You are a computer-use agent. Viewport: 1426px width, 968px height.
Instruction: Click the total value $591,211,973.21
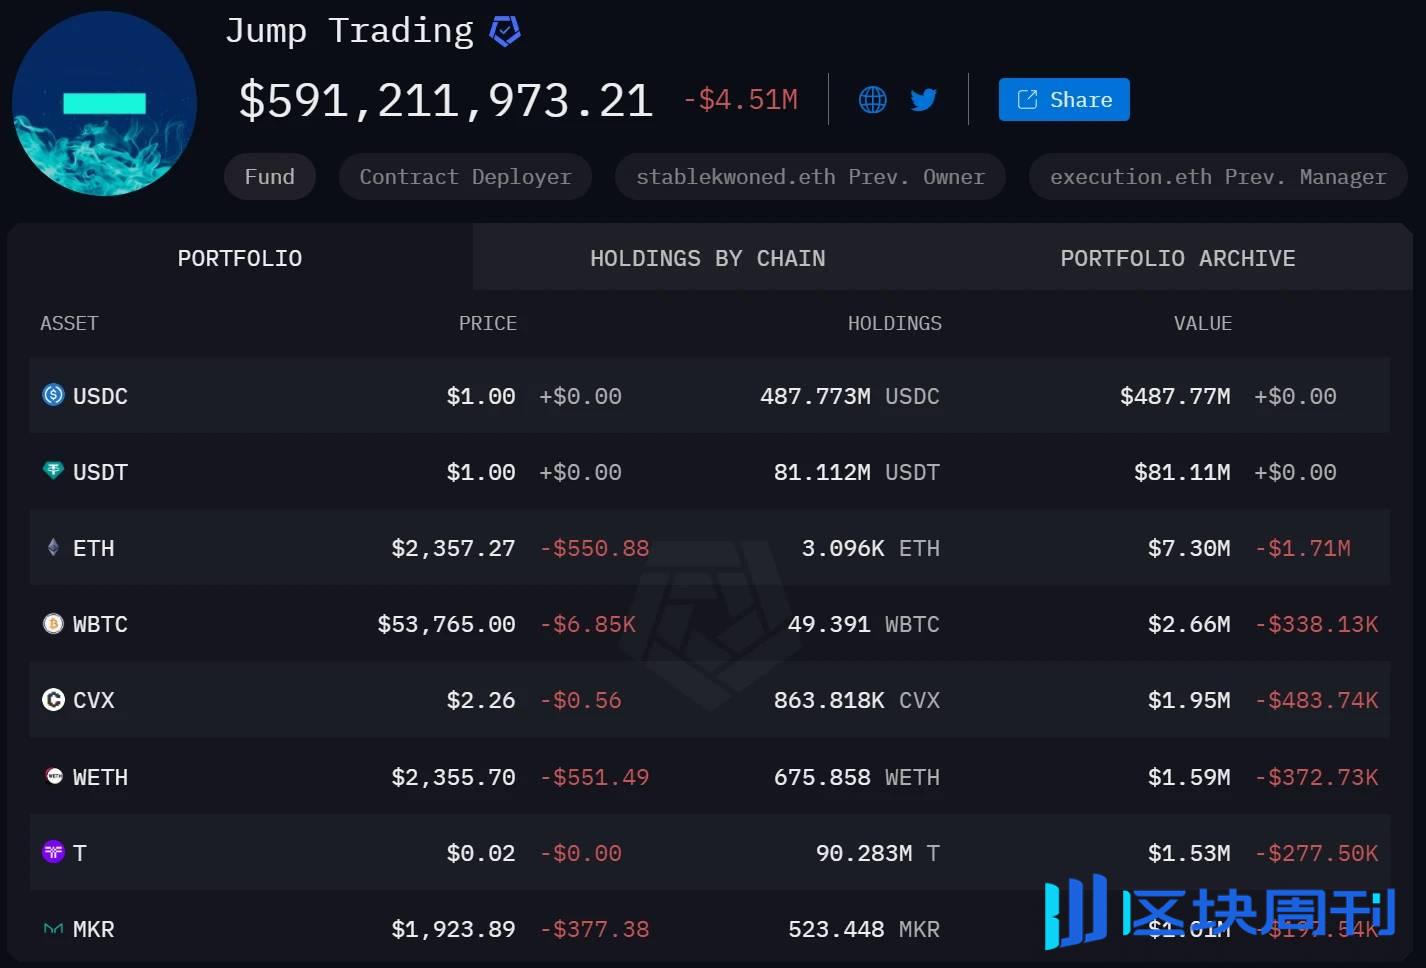(446, 100)
